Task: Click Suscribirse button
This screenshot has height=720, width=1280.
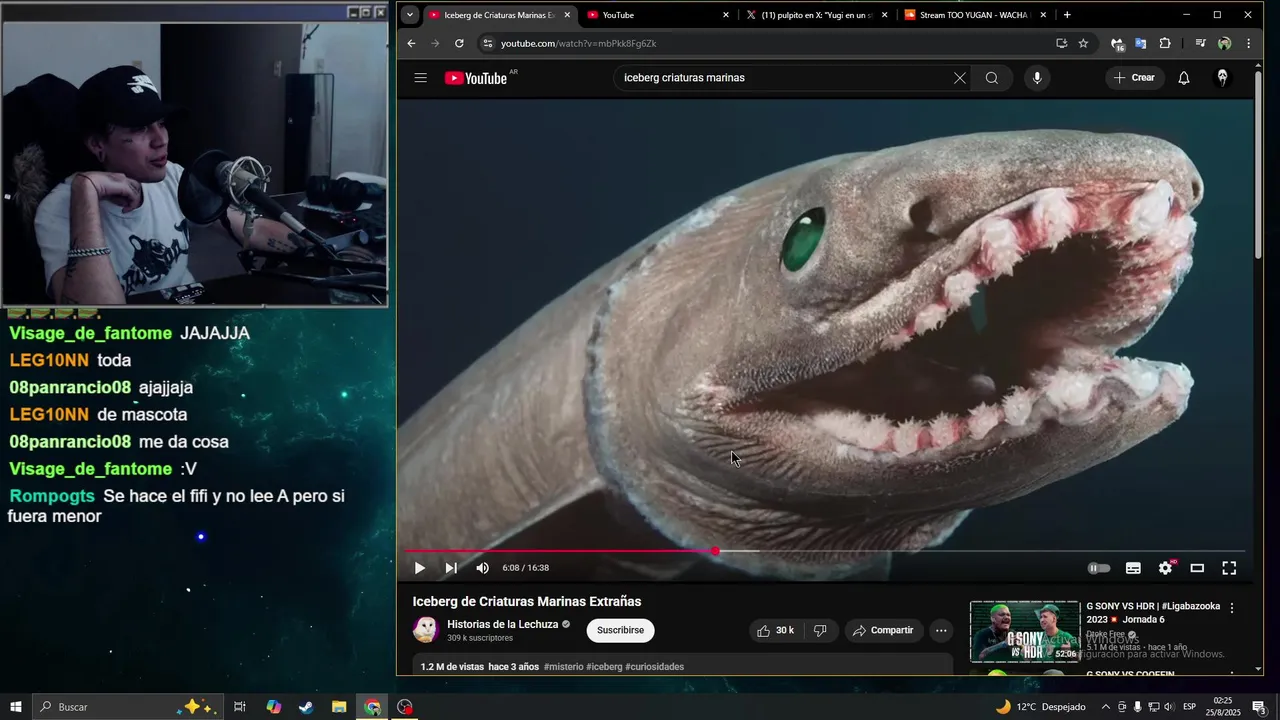Action: (620, 630)
